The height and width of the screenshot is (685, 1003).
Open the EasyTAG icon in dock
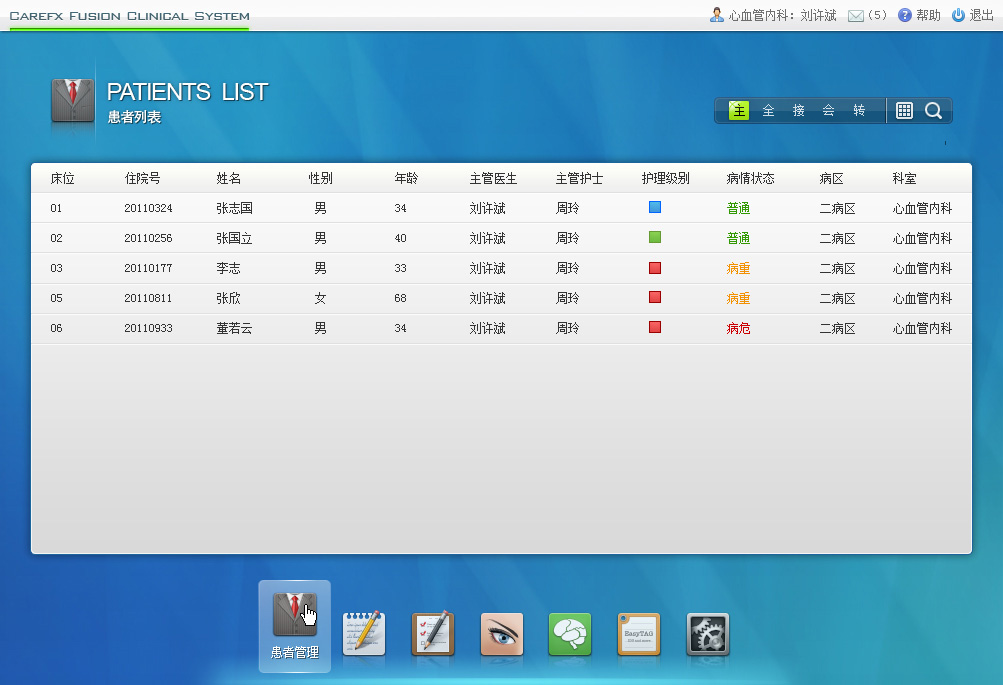pos(638,634)
